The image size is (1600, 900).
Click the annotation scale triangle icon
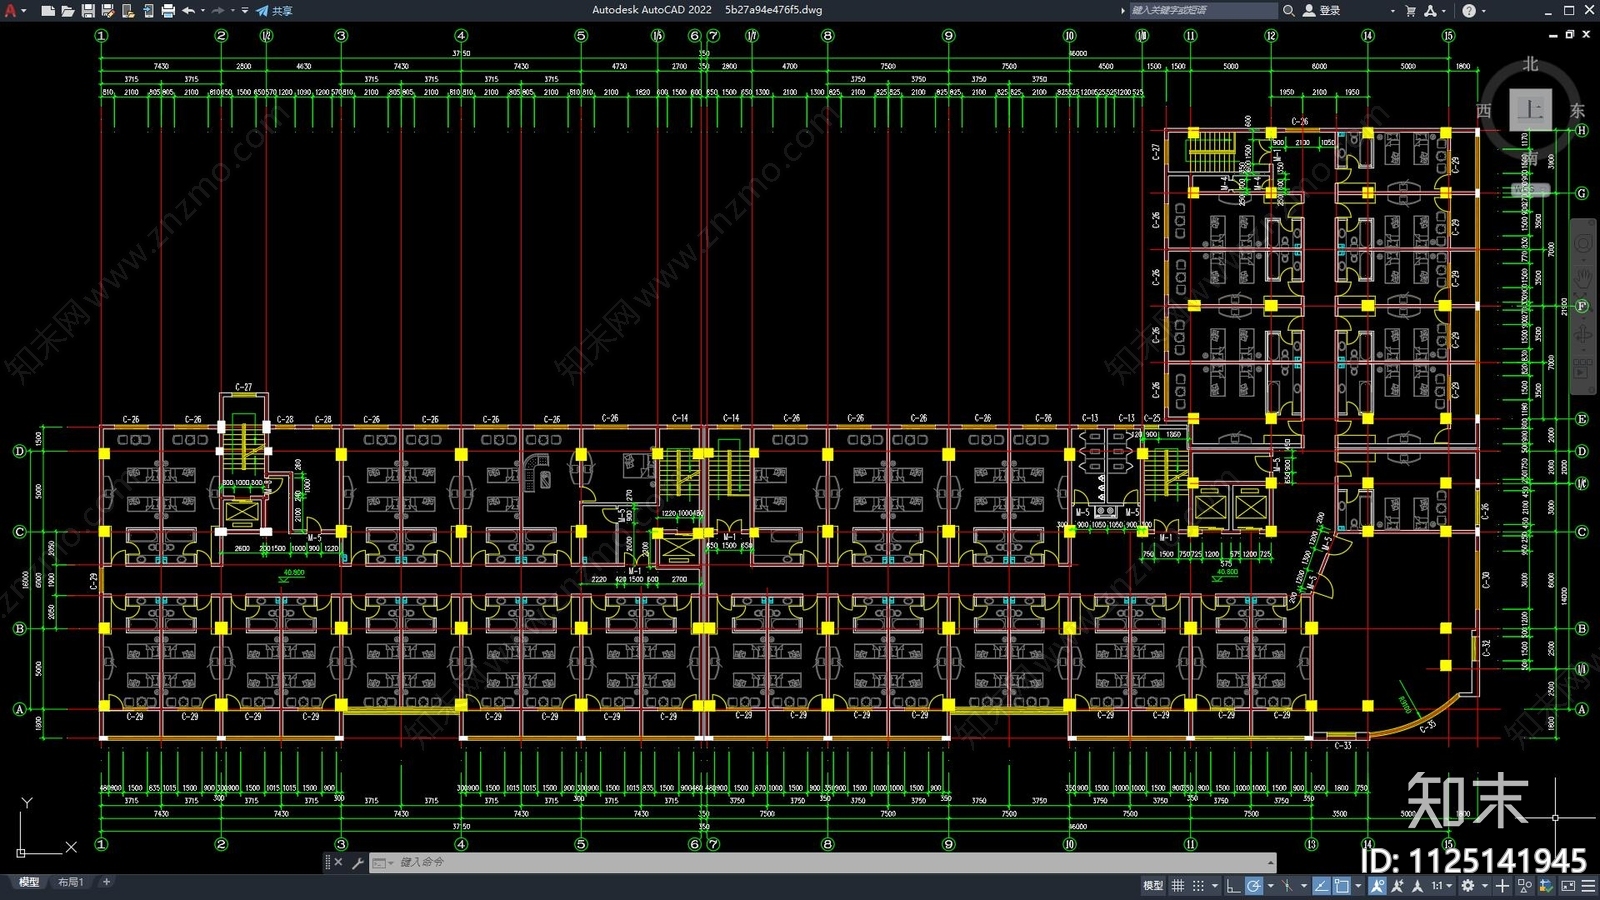pos(1417,885)
